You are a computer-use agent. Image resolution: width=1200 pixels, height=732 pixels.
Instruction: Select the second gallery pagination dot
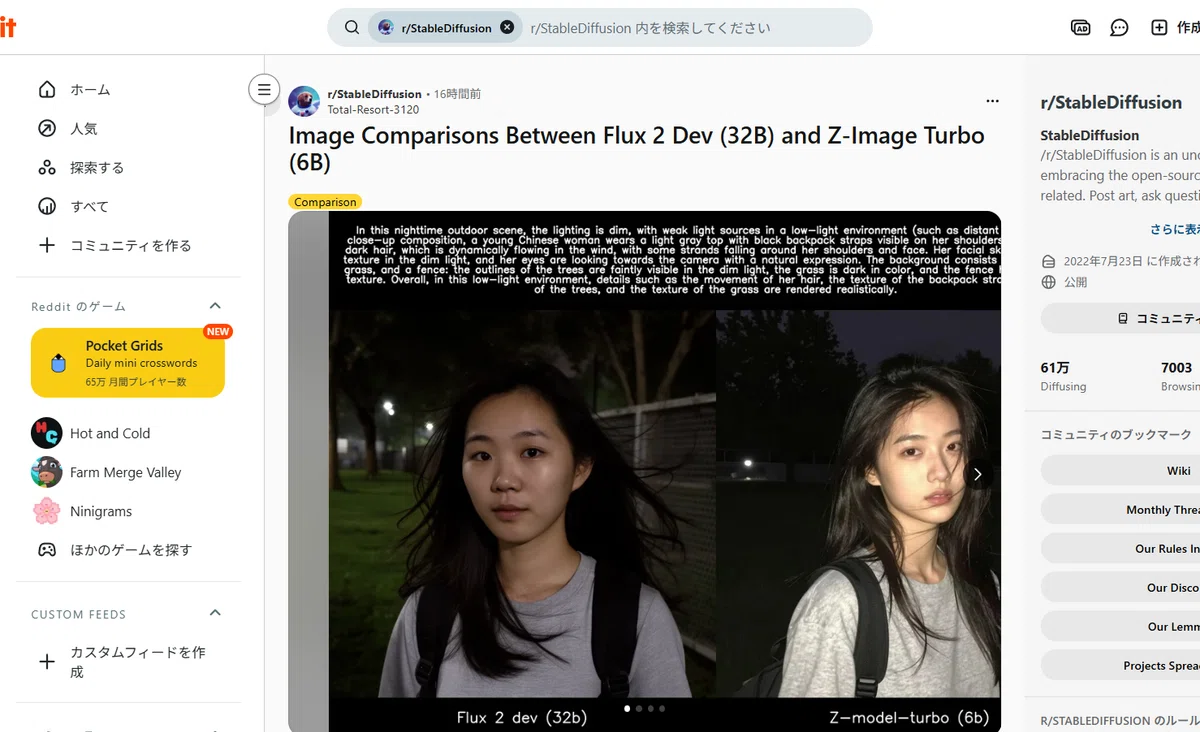click(x=639, y=708)
